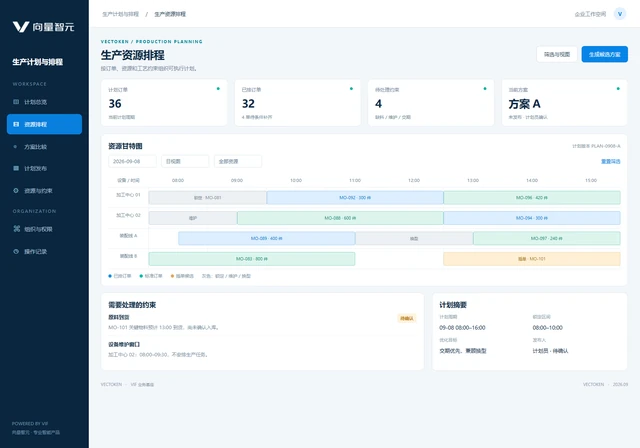Click the blue 生成候选方案 button
The width and height of the screenshot is (640, 448).
[604, 54]
